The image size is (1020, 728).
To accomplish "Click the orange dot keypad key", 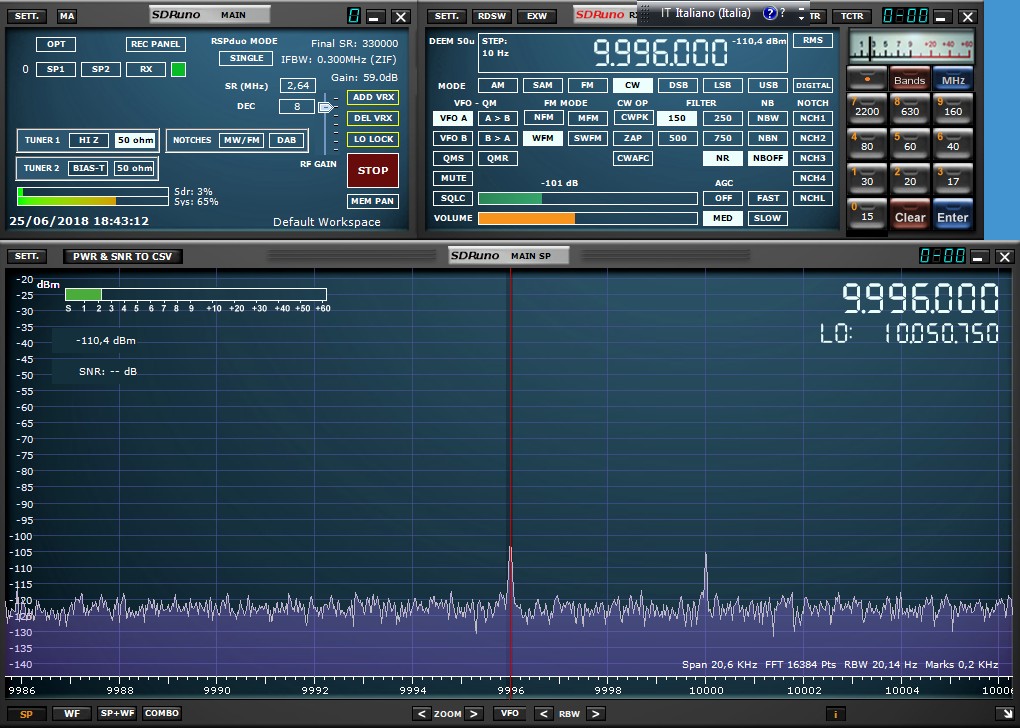I will pyautogui.click(x=866, y=79).
